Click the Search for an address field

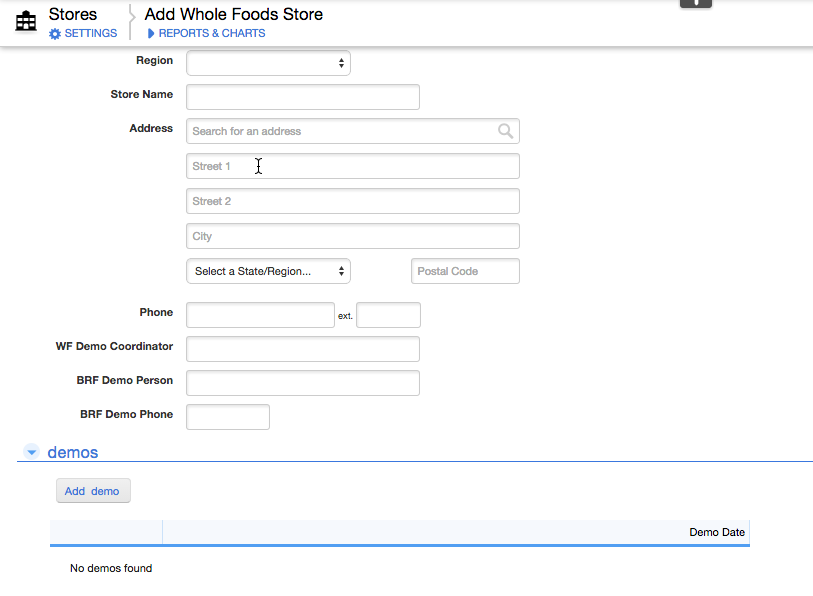[x=353, y=131]
